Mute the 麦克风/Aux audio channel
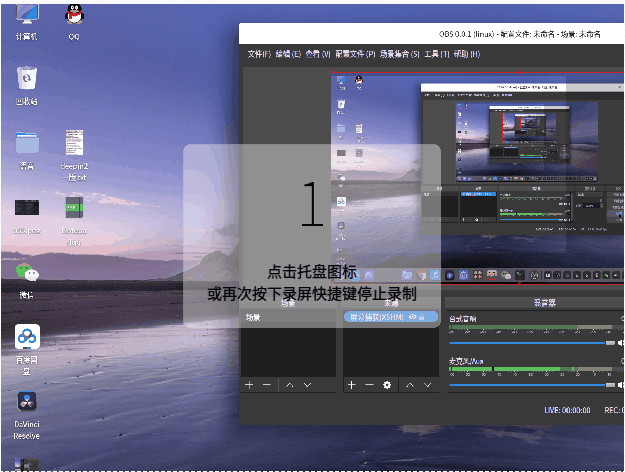The height and width of the screenshot is (472, 625). click(x=621, y=385)
